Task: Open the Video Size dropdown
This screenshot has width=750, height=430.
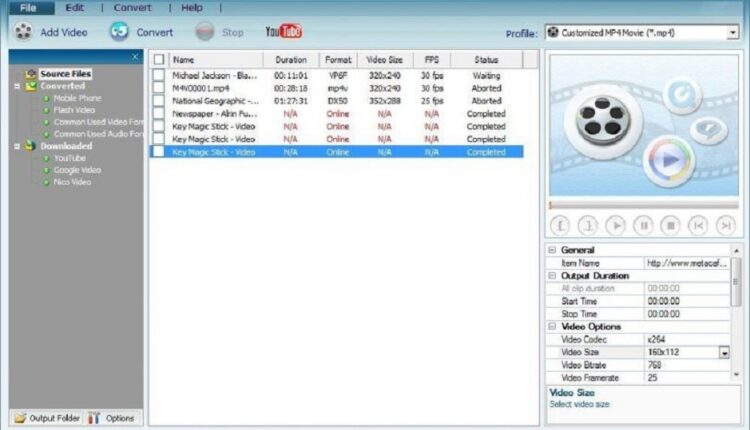Action: 724,352
